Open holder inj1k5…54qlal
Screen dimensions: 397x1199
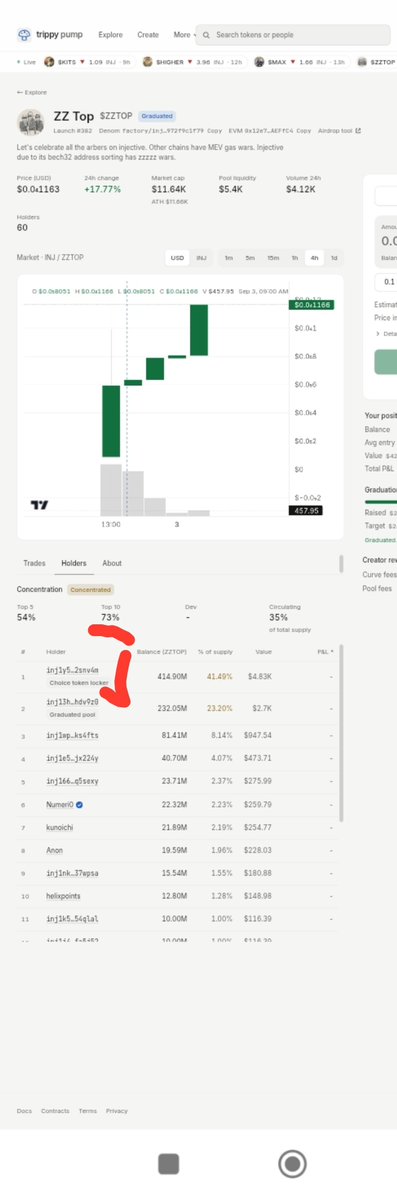tap(72, 918)
